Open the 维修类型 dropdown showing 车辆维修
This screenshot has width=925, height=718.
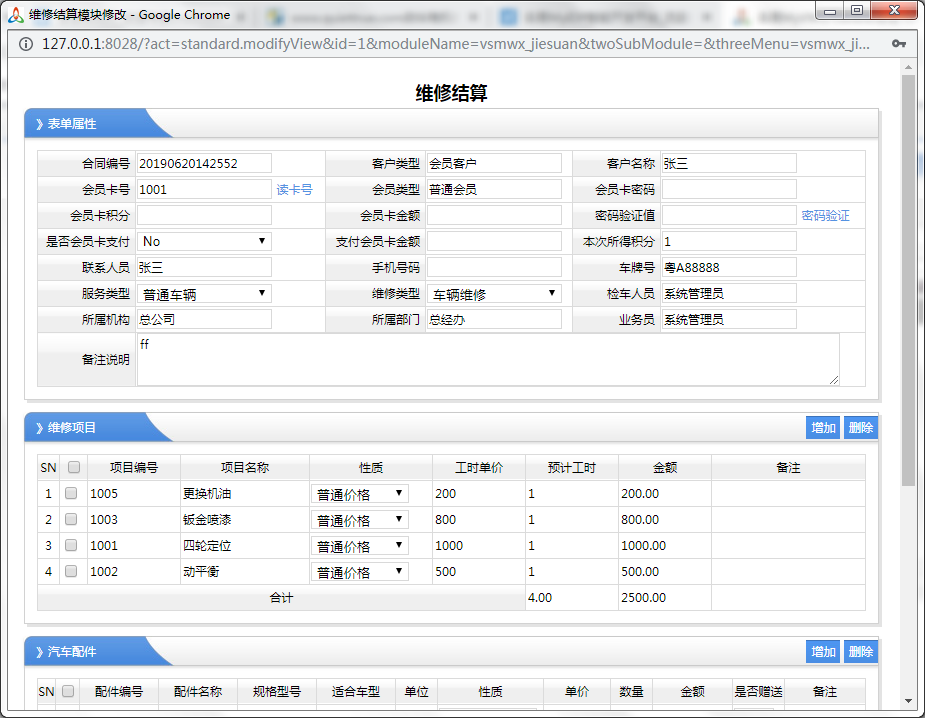tap(494, 294)
